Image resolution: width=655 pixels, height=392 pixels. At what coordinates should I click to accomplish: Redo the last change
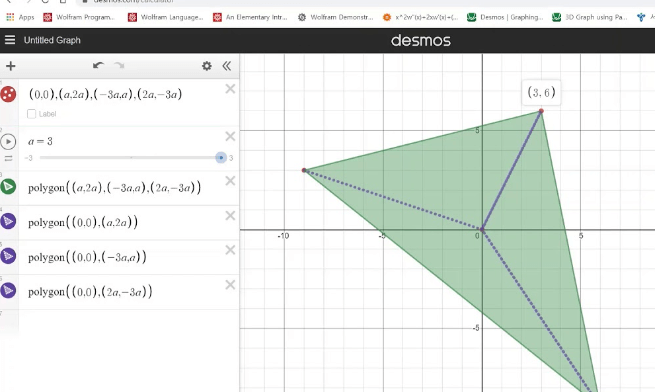[x=119, y=66]
